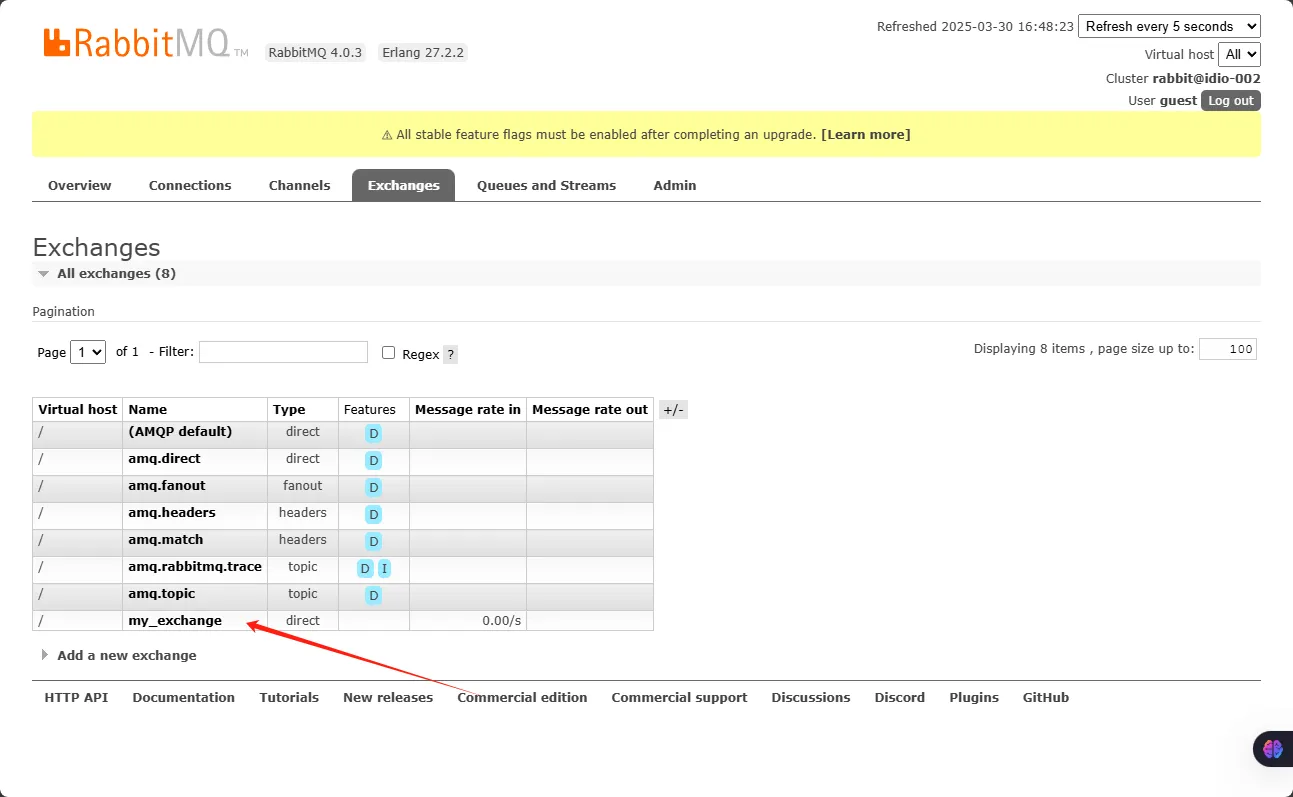Sort by Message rate out header
The height and width of the screenshot is (797, 1293).
tap(590, 409)
